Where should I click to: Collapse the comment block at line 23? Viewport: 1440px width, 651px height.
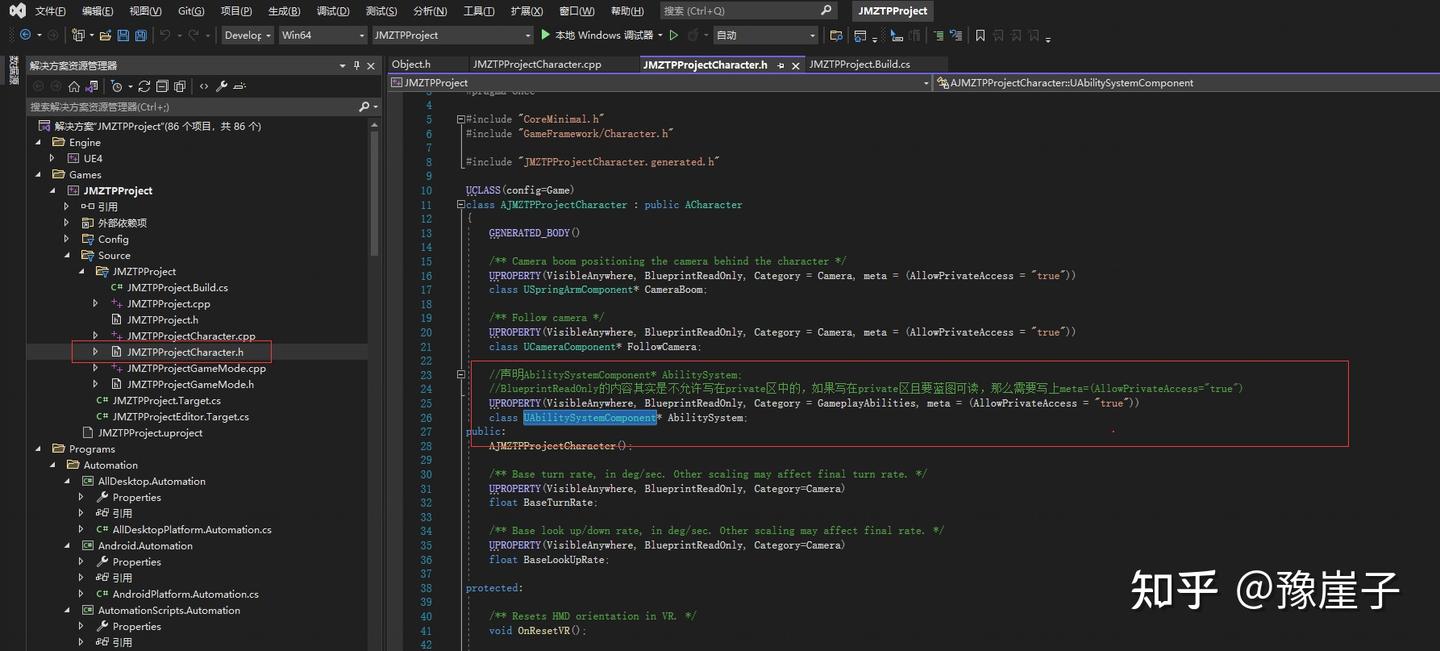click(x=461, y=375)
